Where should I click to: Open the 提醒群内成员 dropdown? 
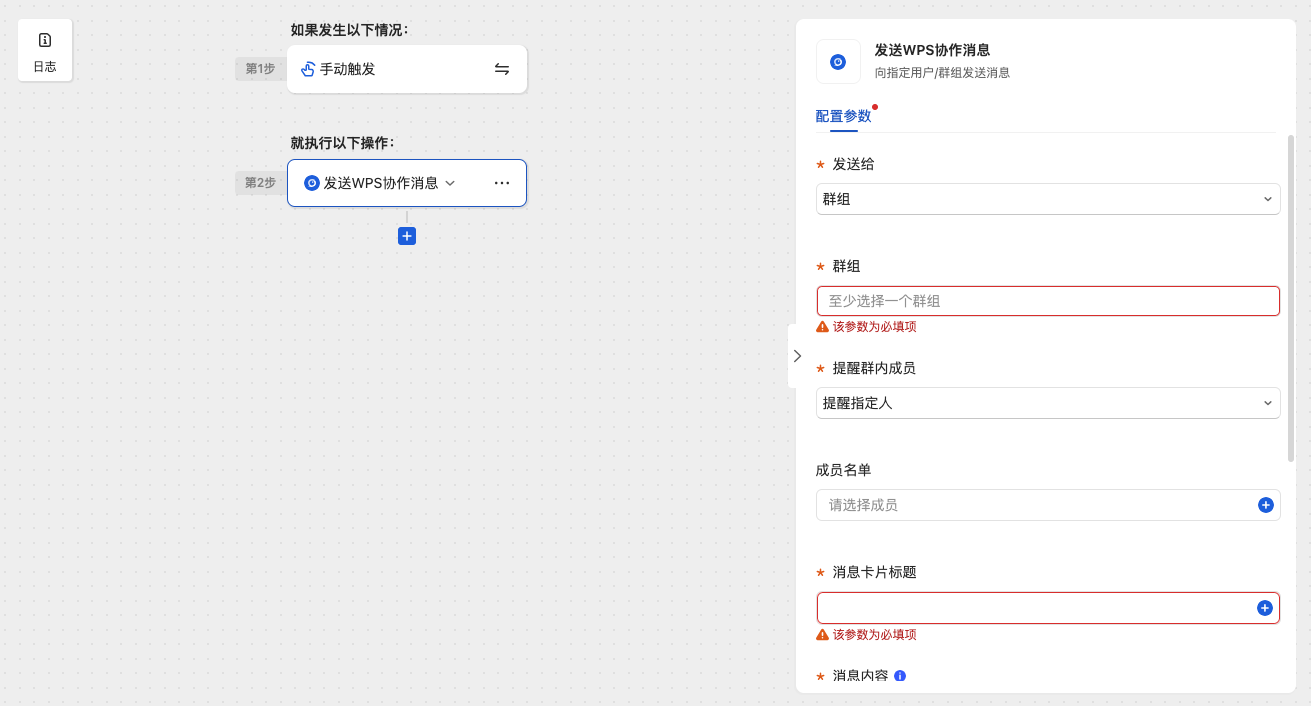(x=1047, y=403)
